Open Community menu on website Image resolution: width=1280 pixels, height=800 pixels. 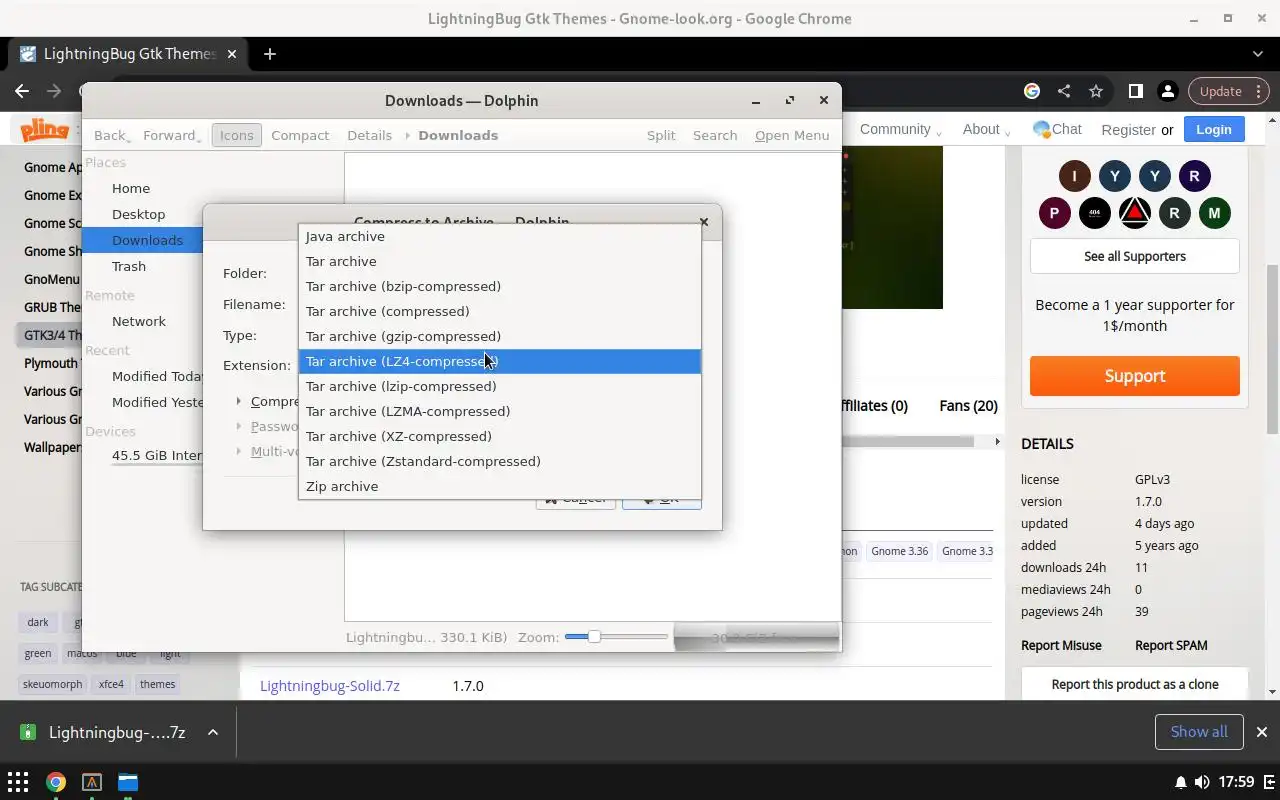[x=901, y=129]
